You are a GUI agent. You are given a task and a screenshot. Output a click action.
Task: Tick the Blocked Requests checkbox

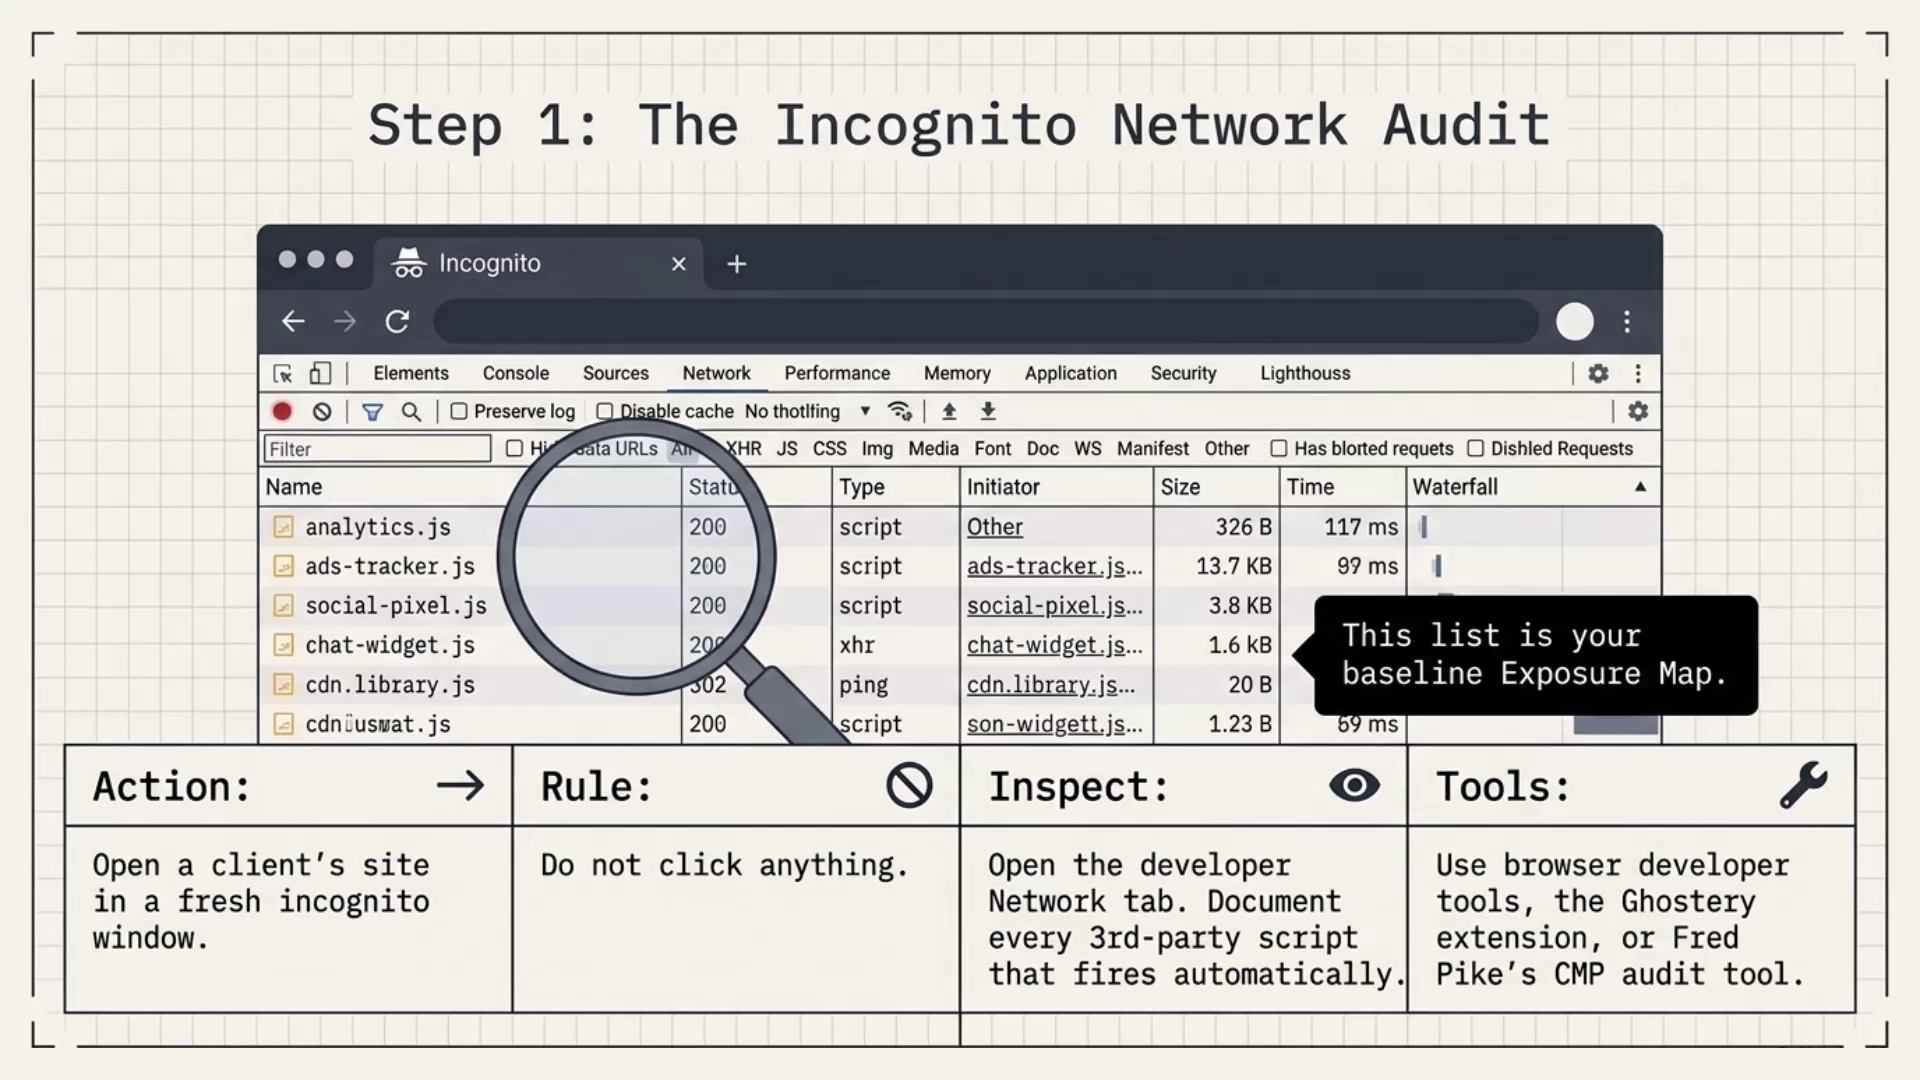point(1475,448)
